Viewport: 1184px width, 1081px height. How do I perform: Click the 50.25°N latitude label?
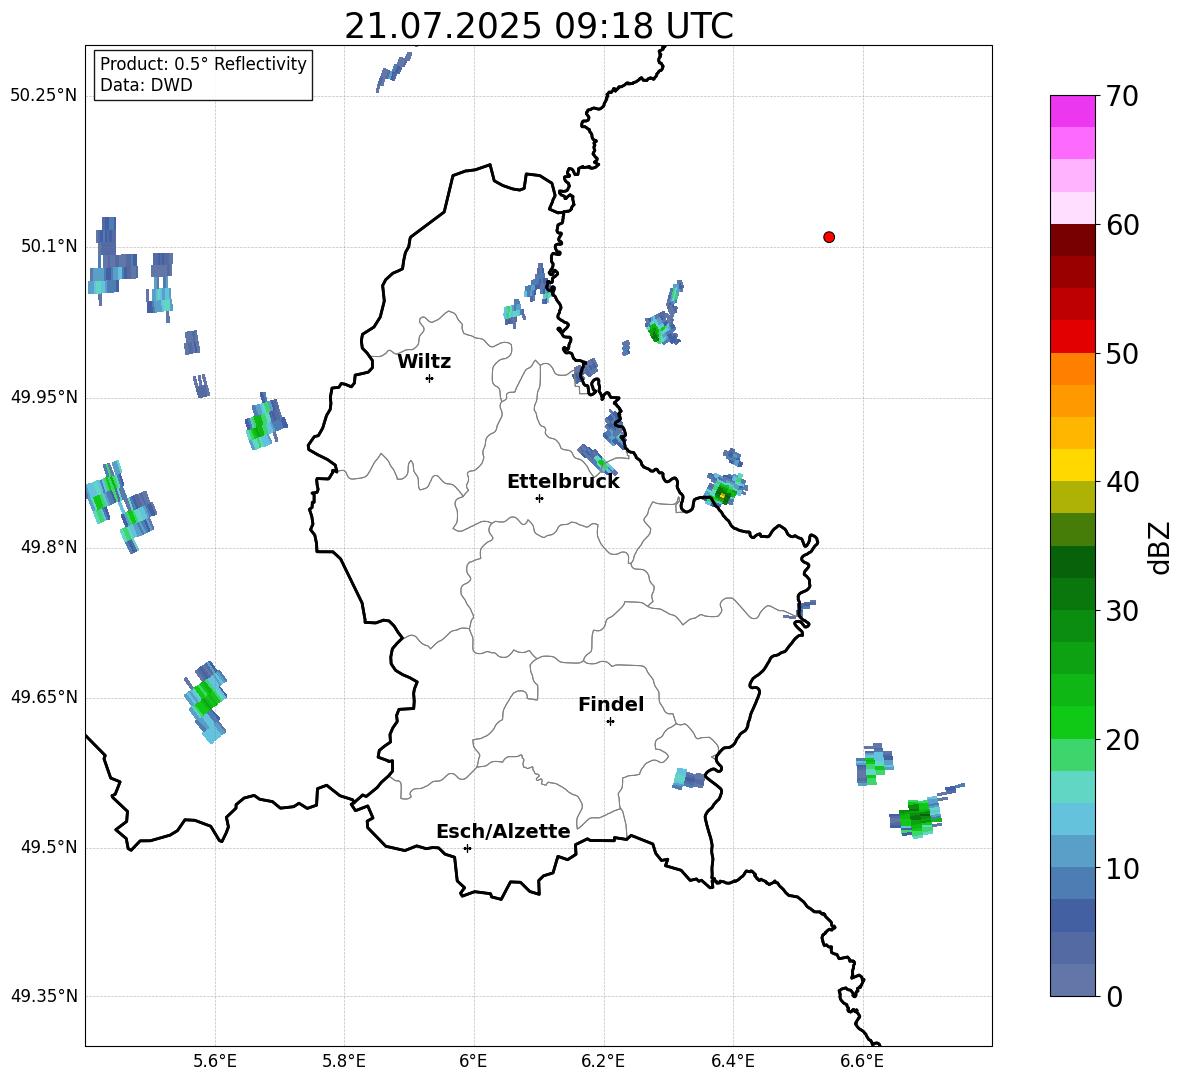point(44,96)
